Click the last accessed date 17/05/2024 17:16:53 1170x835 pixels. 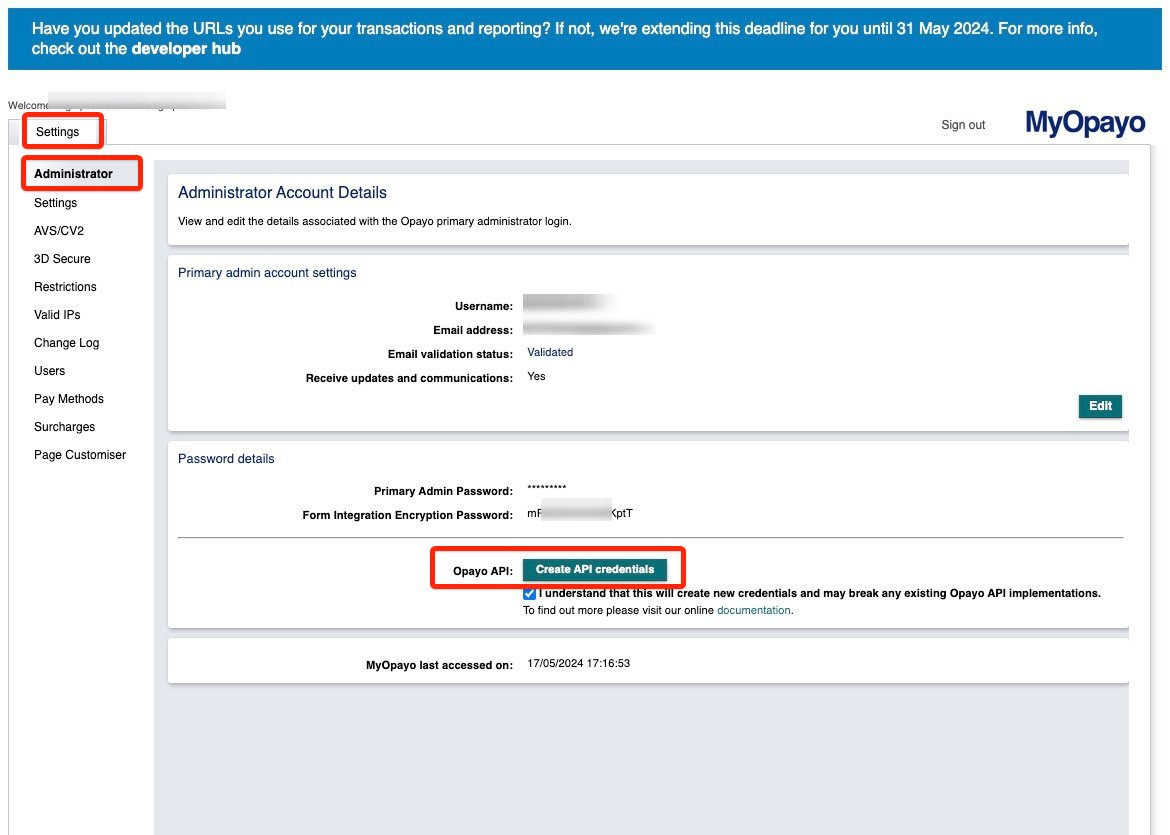(578, 663)
